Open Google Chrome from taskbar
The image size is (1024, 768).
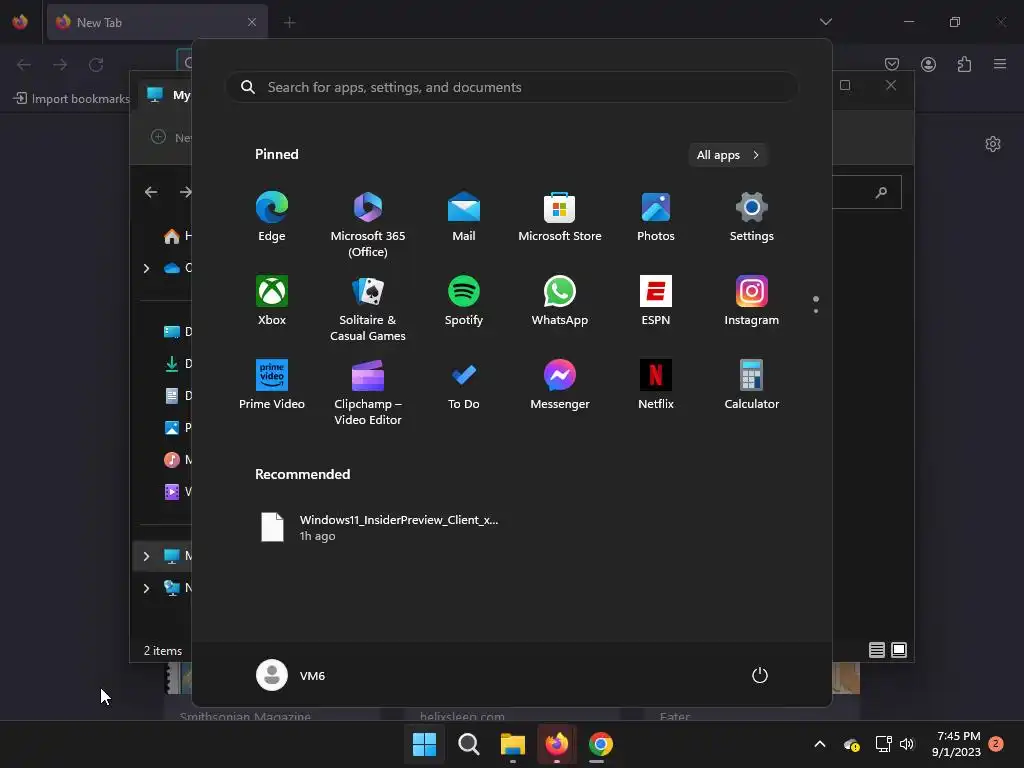click(x=601, y=744)
